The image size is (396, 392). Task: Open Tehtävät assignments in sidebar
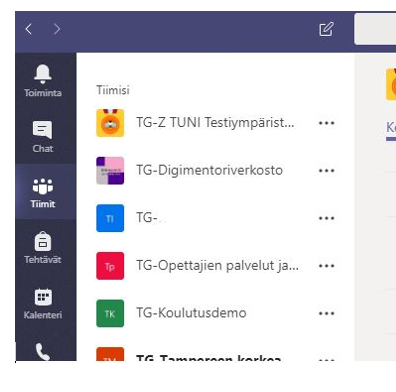coord(43,248)
